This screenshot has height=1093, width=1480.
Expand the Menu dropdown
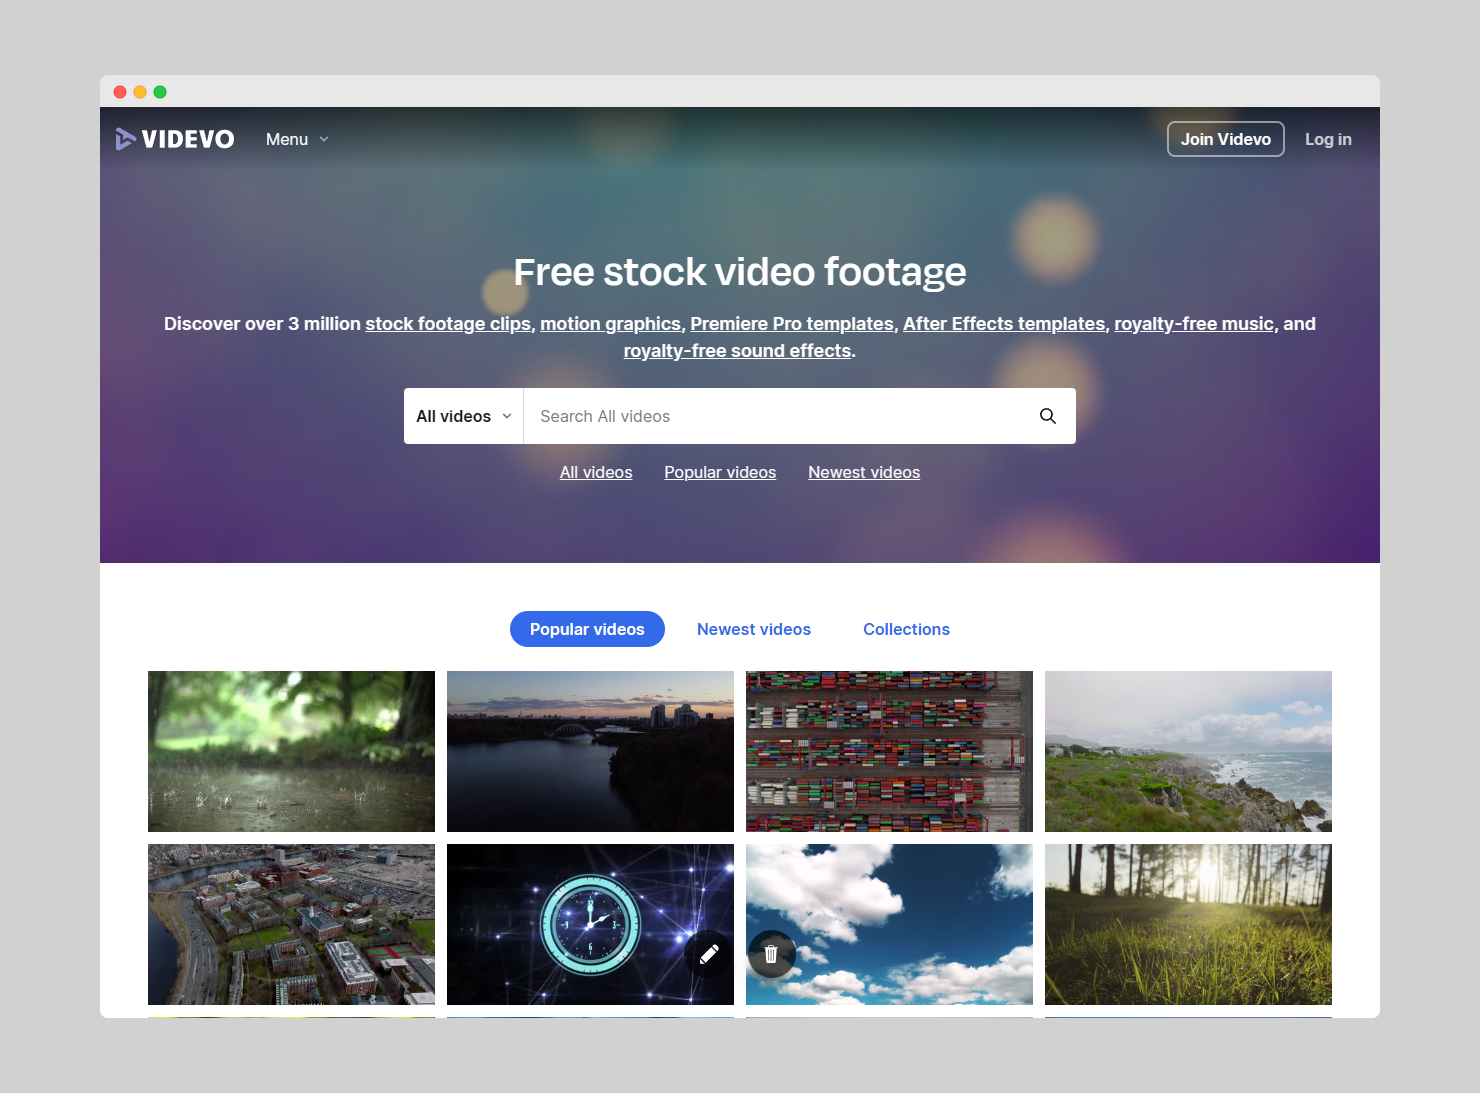297,139
